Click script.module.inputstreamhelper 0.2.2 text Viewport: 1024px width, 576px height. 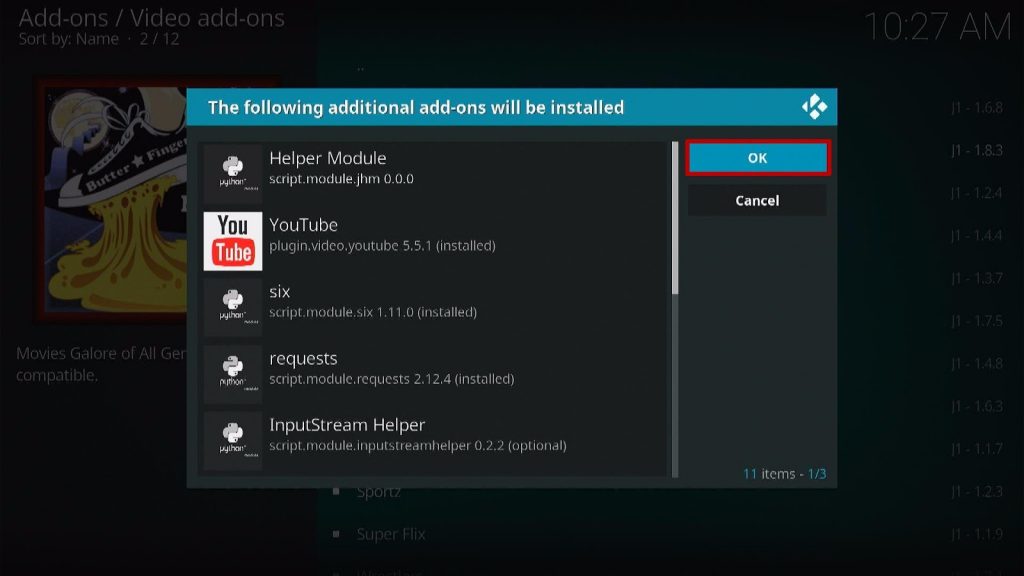(418, 445)
